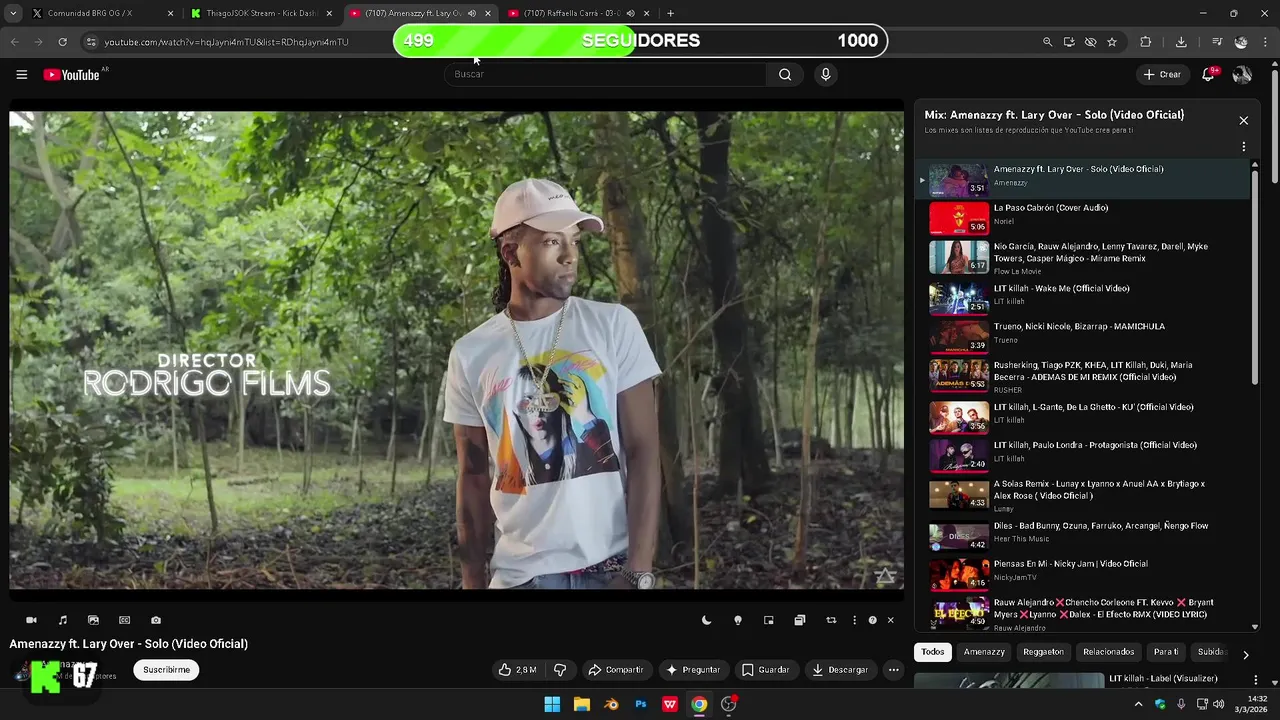Screen dimensions: 1280x720
Task: Click the Descargar button
Action: 840,670
